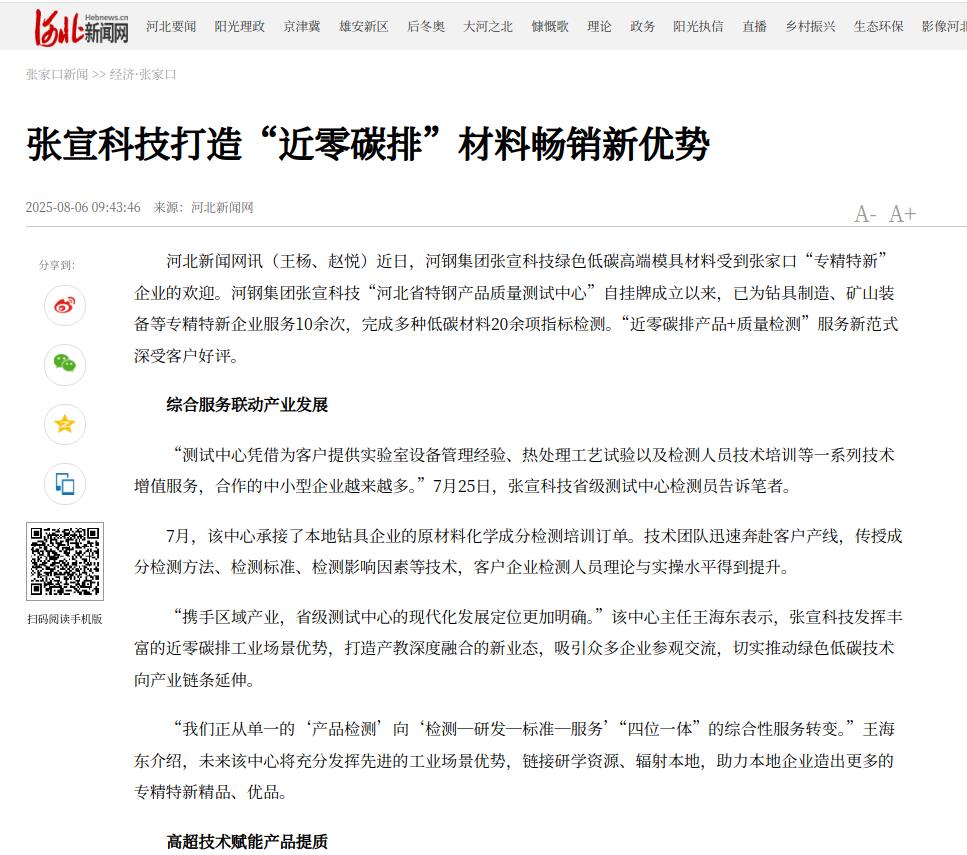967x855 pixels.
Task: Click 张家口新闻 breadcrumb link
Action: pyautogui.click(x=57, y=75)
